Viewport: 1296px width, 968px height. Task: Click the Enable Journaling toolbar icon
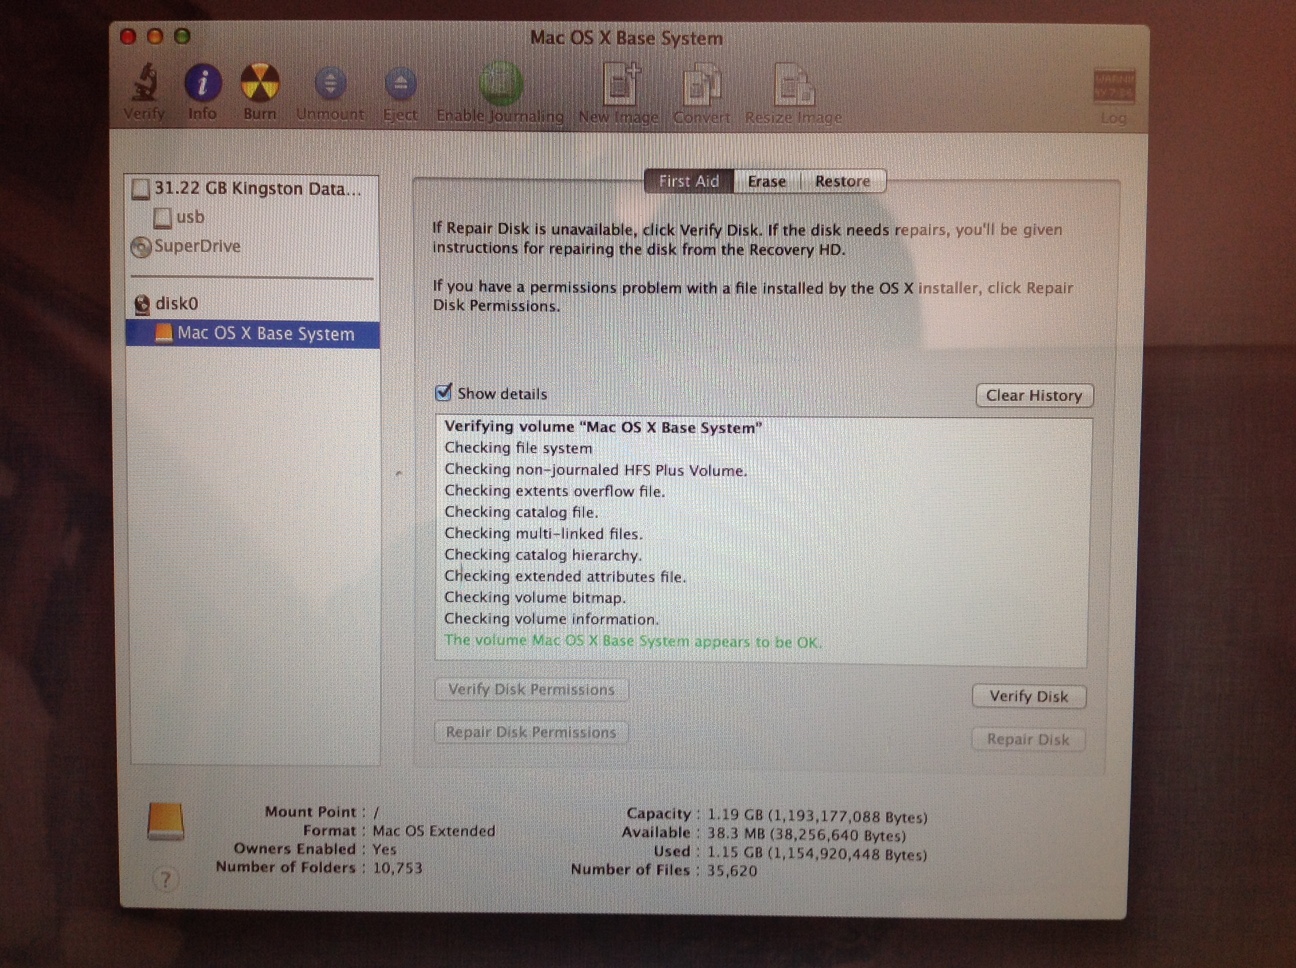500,84
